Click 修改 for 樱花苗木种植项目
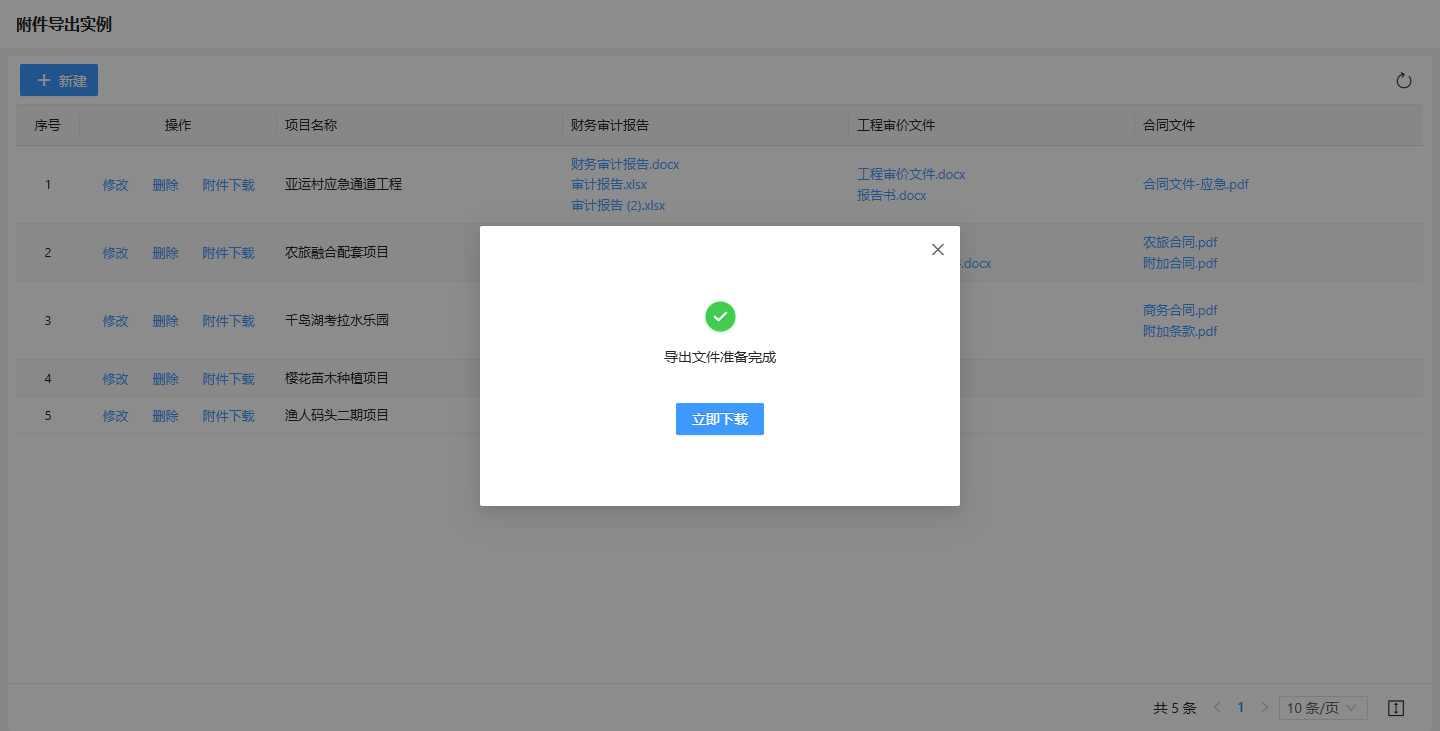The height and width of the screenshot is (731, 1440). 115,379
